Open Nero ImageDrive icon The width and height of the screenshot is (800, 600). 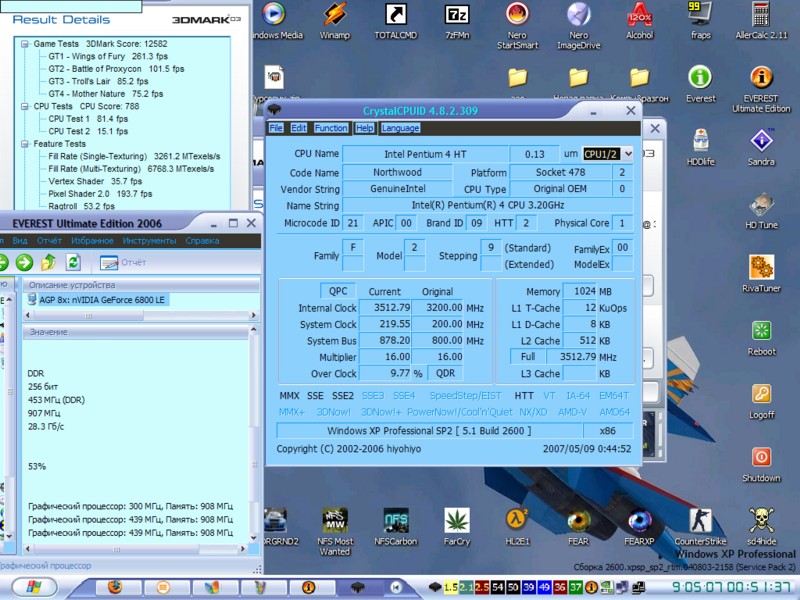click(579, 24)
